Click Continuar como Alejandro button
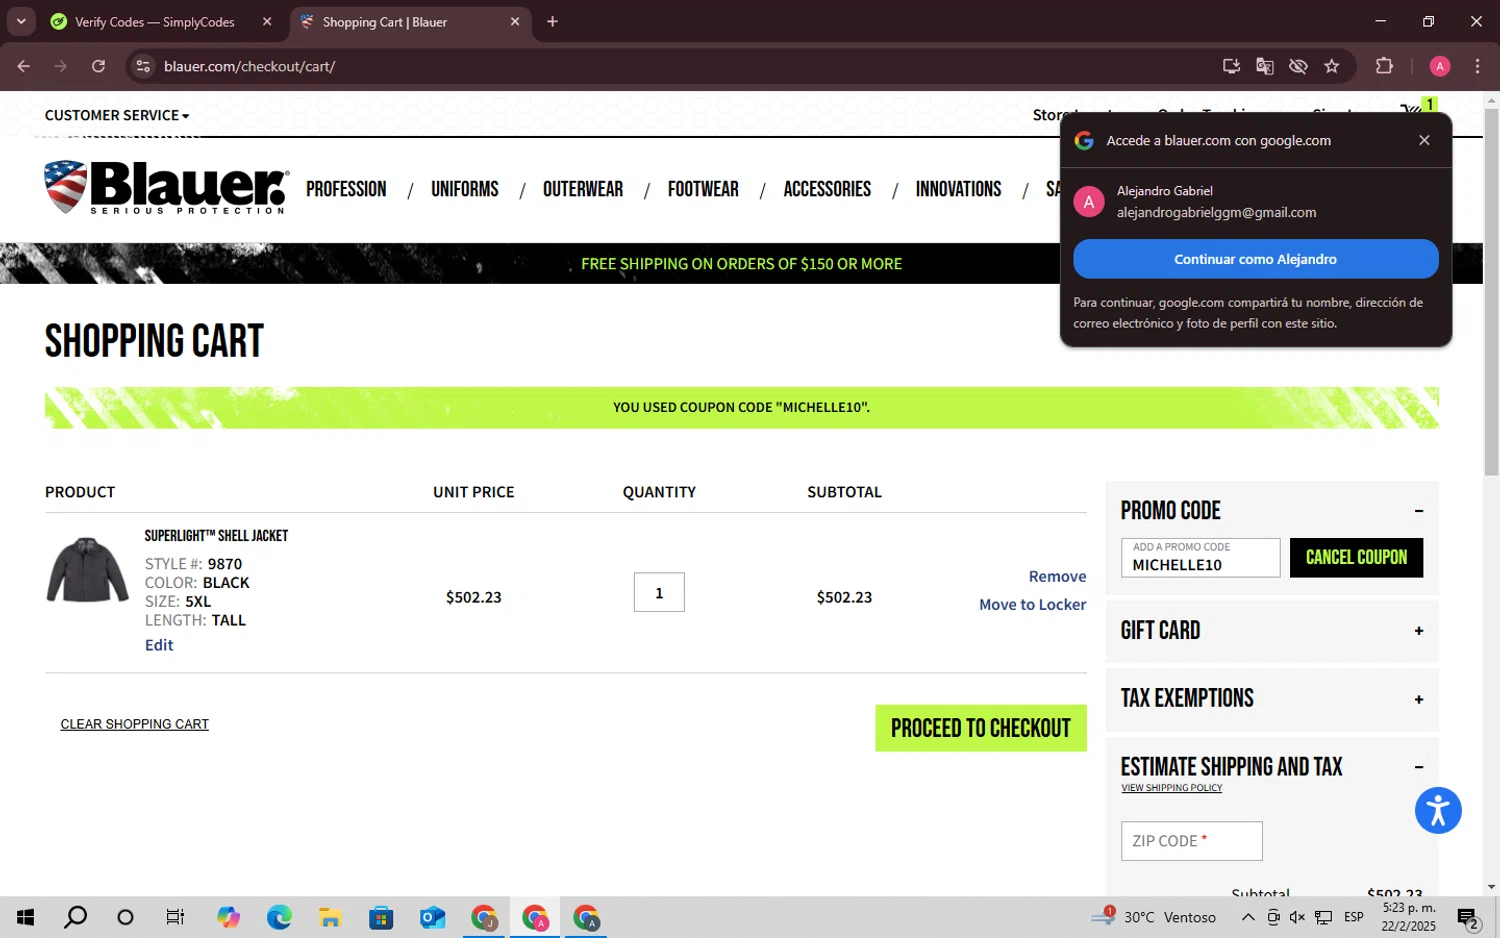 coord(1255,259)
